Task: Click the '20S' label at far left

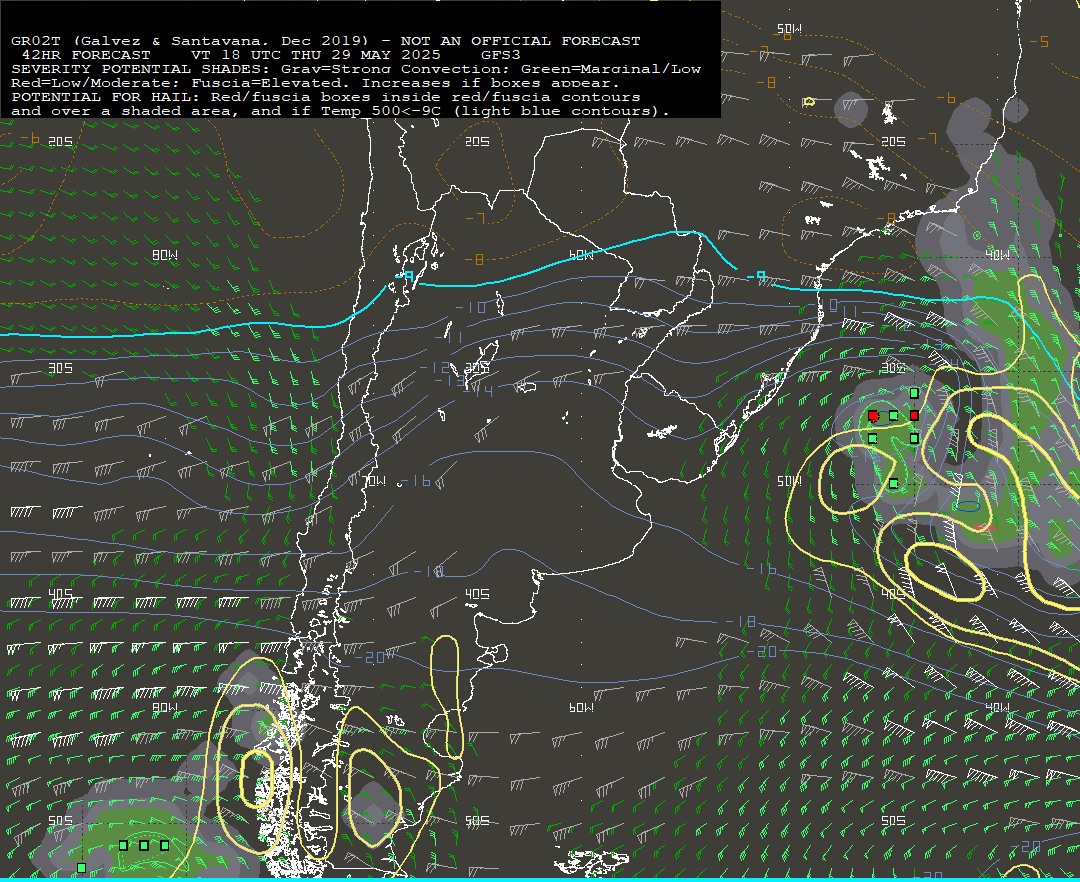Action: pos(61,141)
